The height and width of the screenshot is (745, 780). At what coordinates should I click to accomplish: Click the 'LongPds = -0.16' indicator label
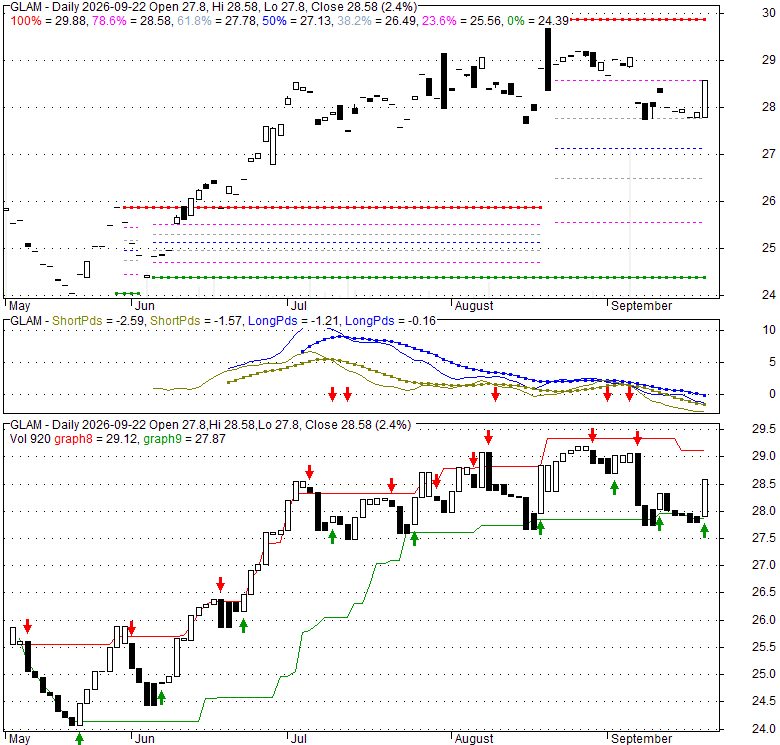(390, 321)
